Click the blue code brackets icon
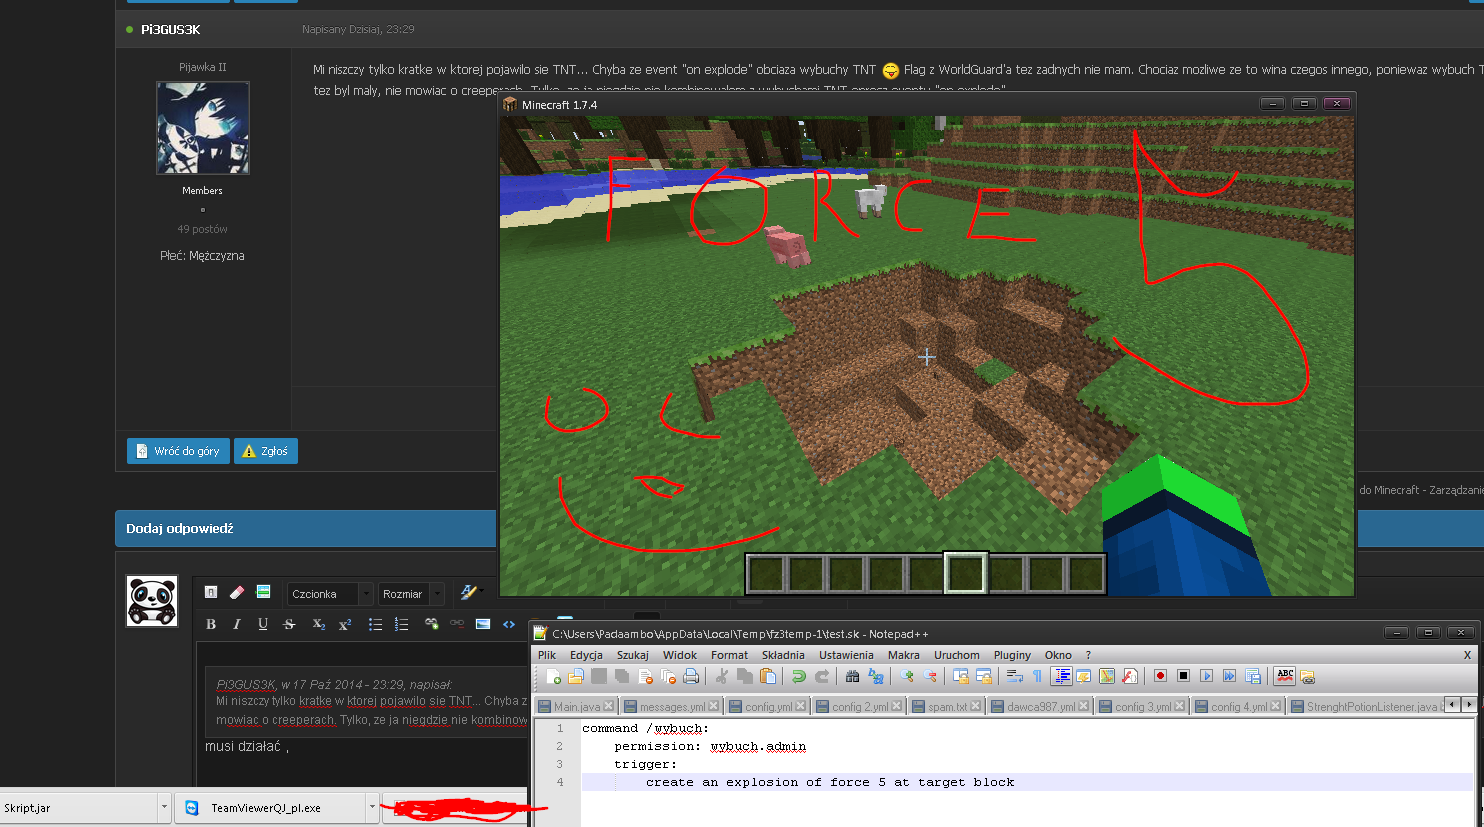This screenshot has width=1484, height=827. 509,624
